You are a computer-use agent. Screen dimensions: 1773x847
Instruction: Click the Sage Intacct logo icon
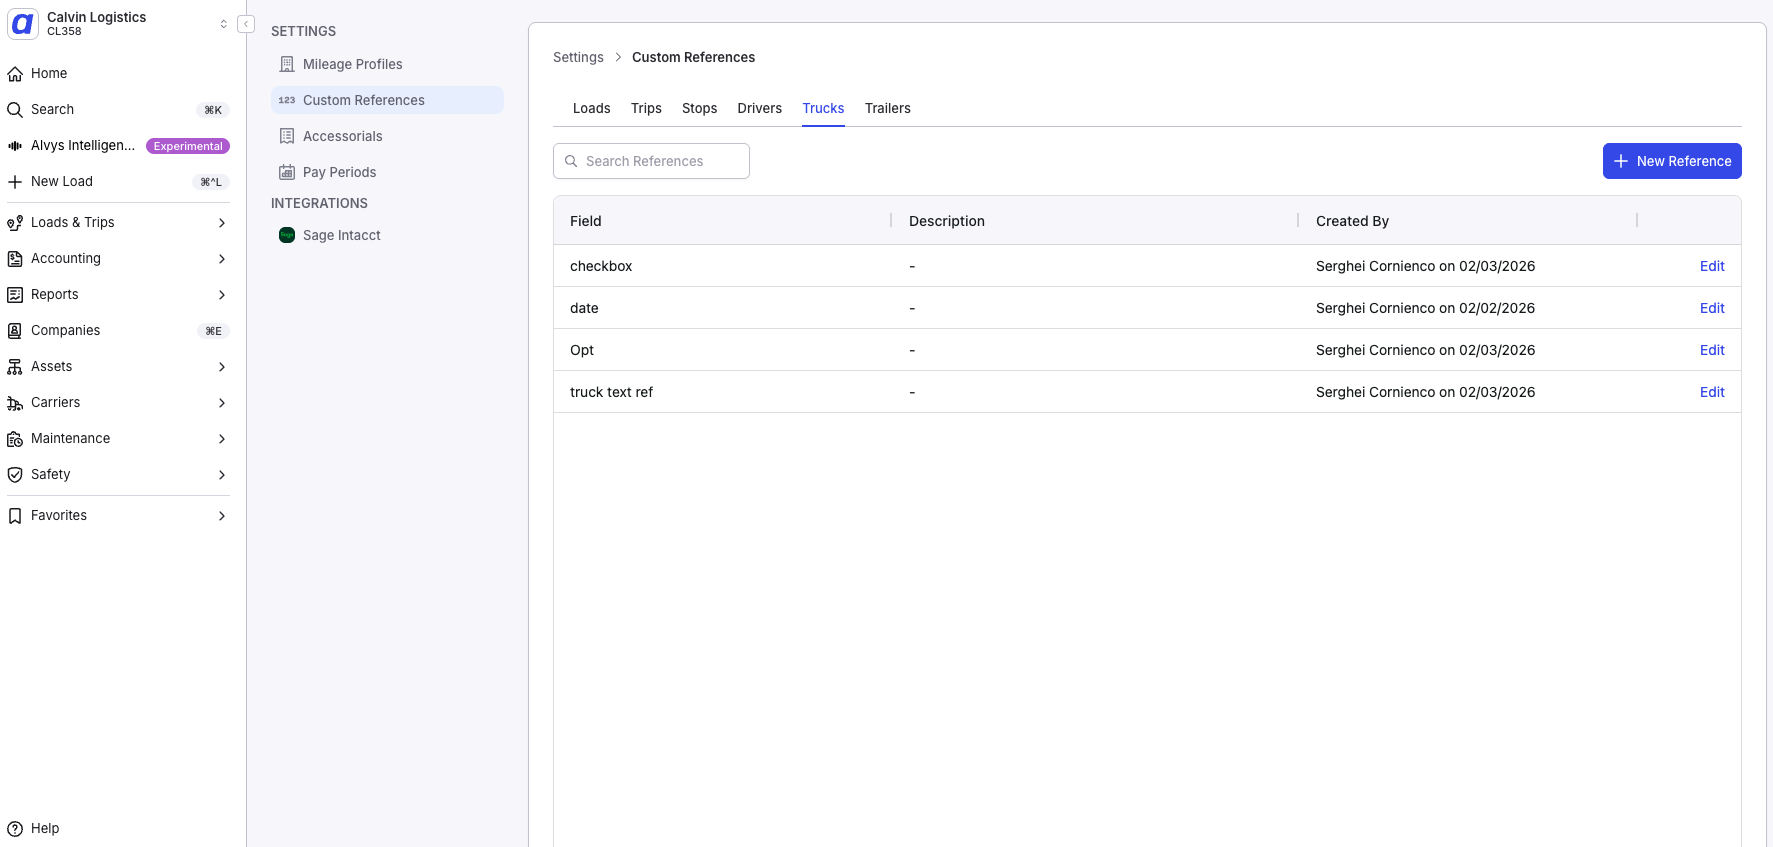pyautogui.click(x=287, y=235)
